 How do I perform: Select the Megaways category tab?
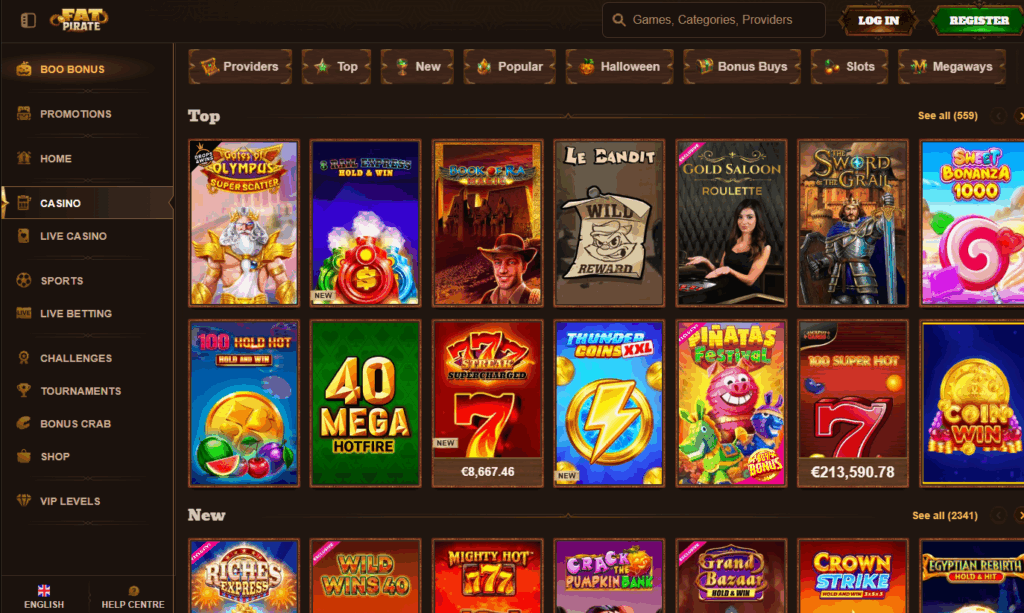point(952,67)
